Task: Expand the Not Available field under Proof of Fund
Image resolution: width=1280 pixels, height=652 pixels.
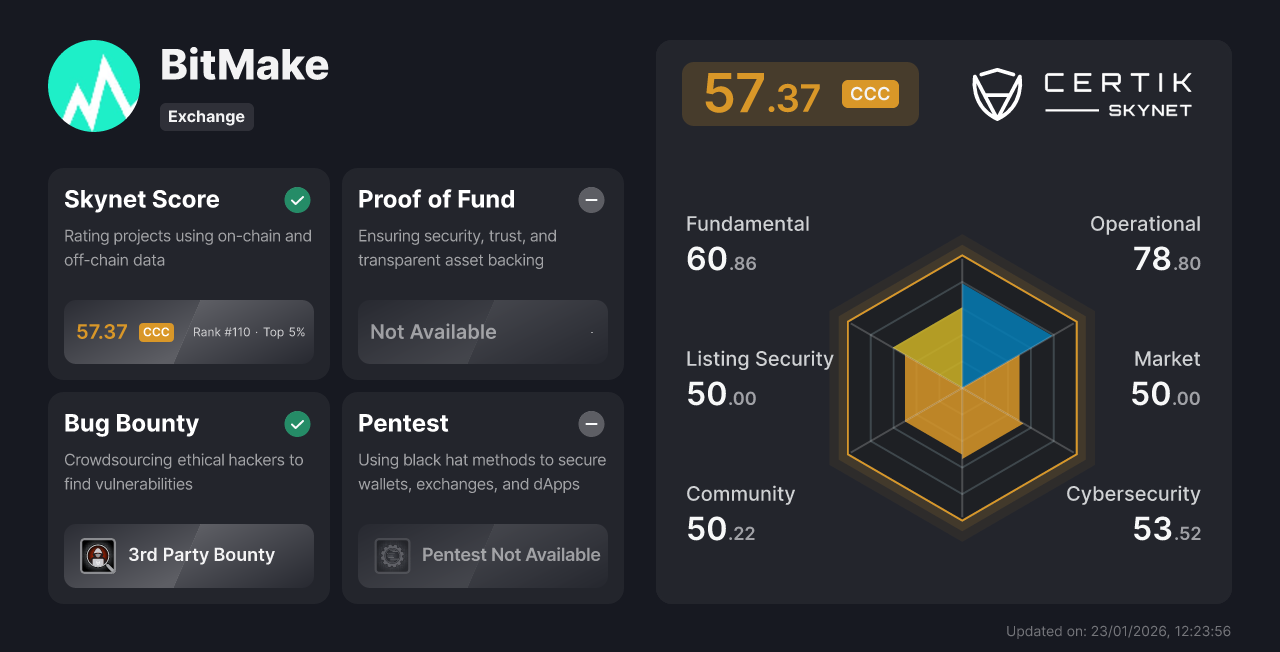Action: [483, 331]
